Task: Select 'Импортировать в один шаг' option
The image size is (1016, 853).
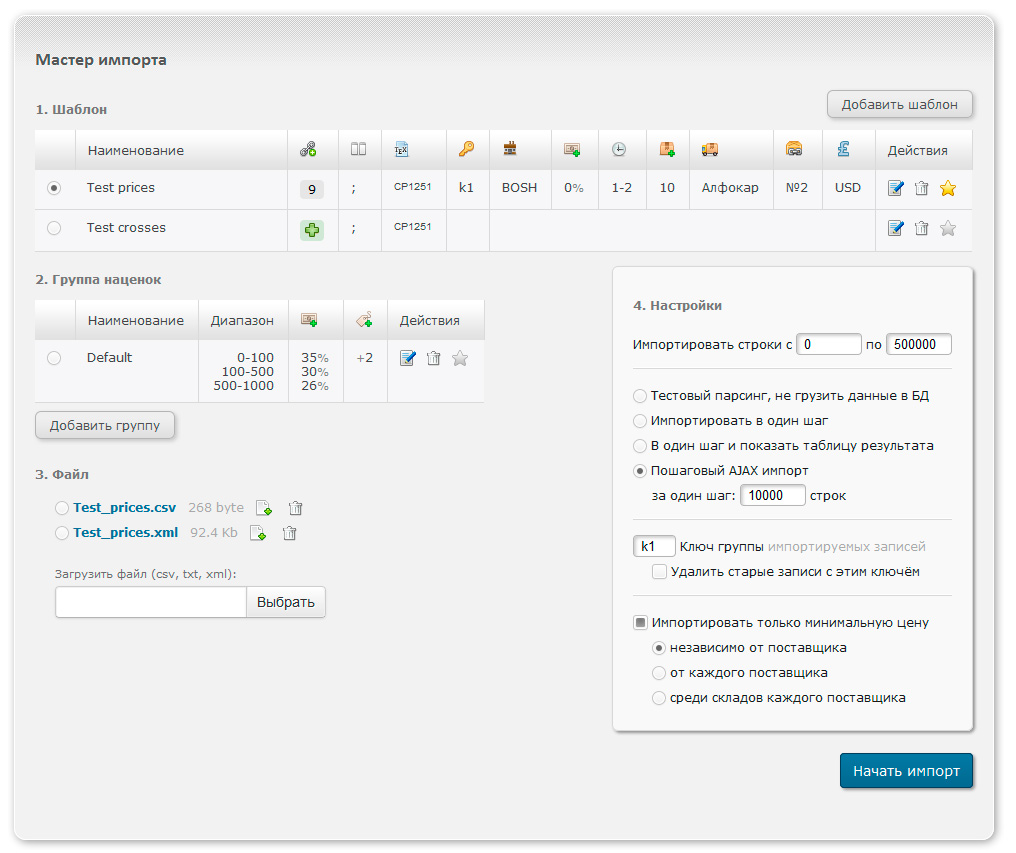Action: tap(640, 421)
